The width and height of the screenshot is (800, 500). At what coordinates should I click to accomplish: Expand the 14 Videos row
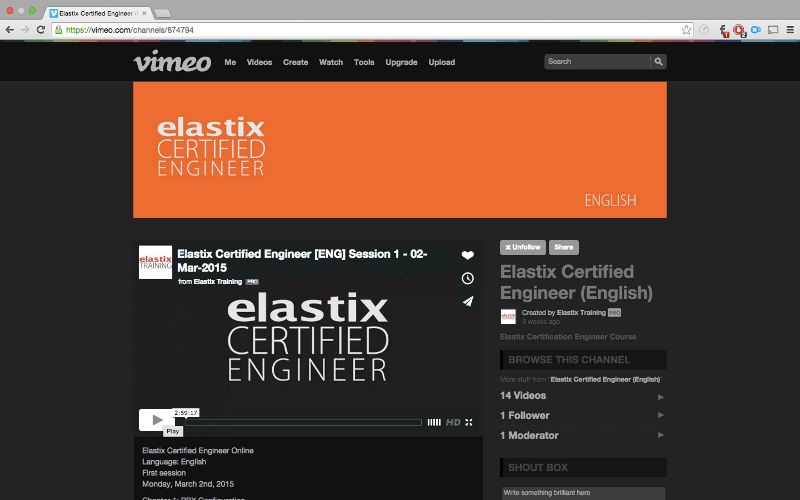click(582, 396)
